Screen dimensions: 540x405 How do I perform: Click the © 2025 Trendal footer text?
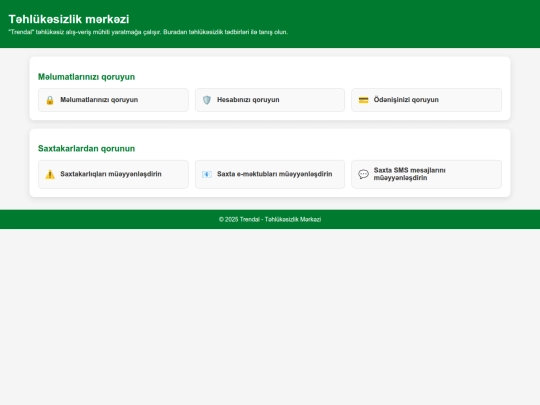coord(270,219)
